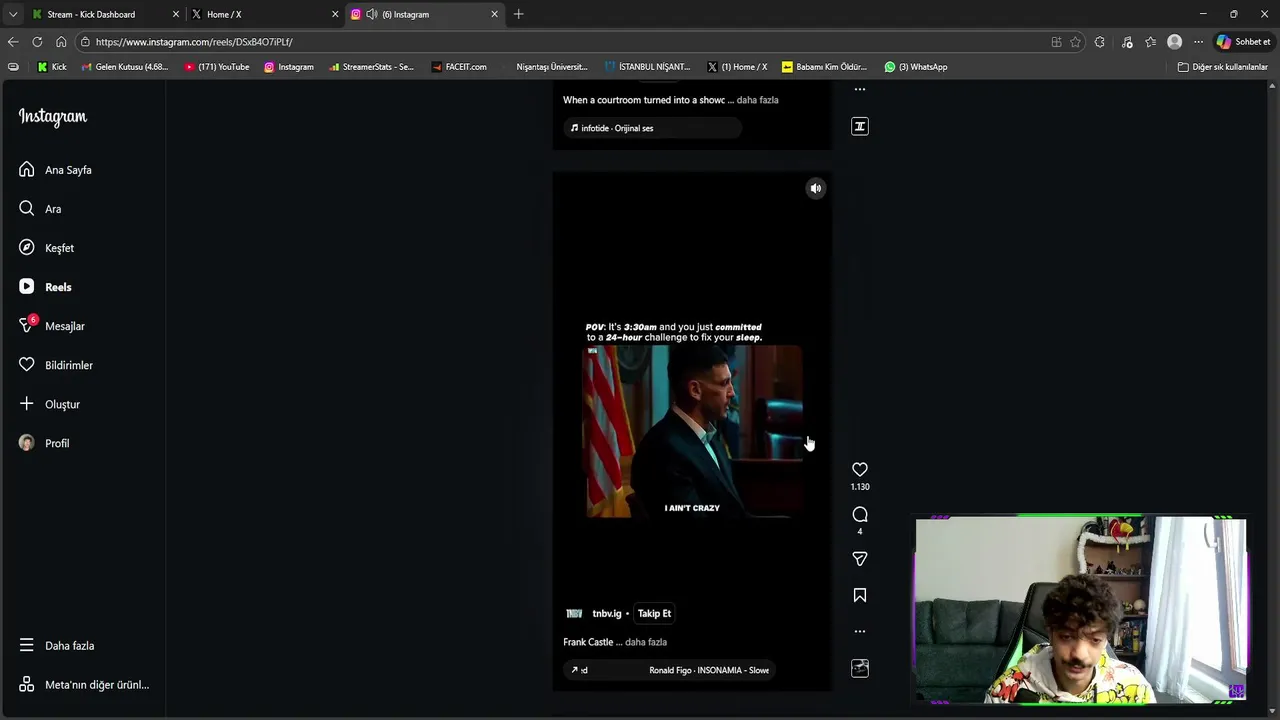Open more options for previous reel above
Image resolution: width=1280 pixels, height=720 pixels.
(x=860, y=89)
